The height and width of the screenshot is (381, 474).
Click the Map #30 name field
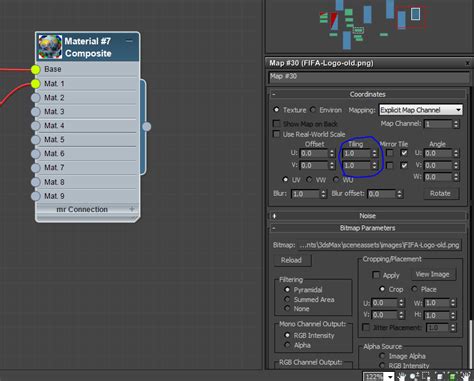tap(369, 77)
